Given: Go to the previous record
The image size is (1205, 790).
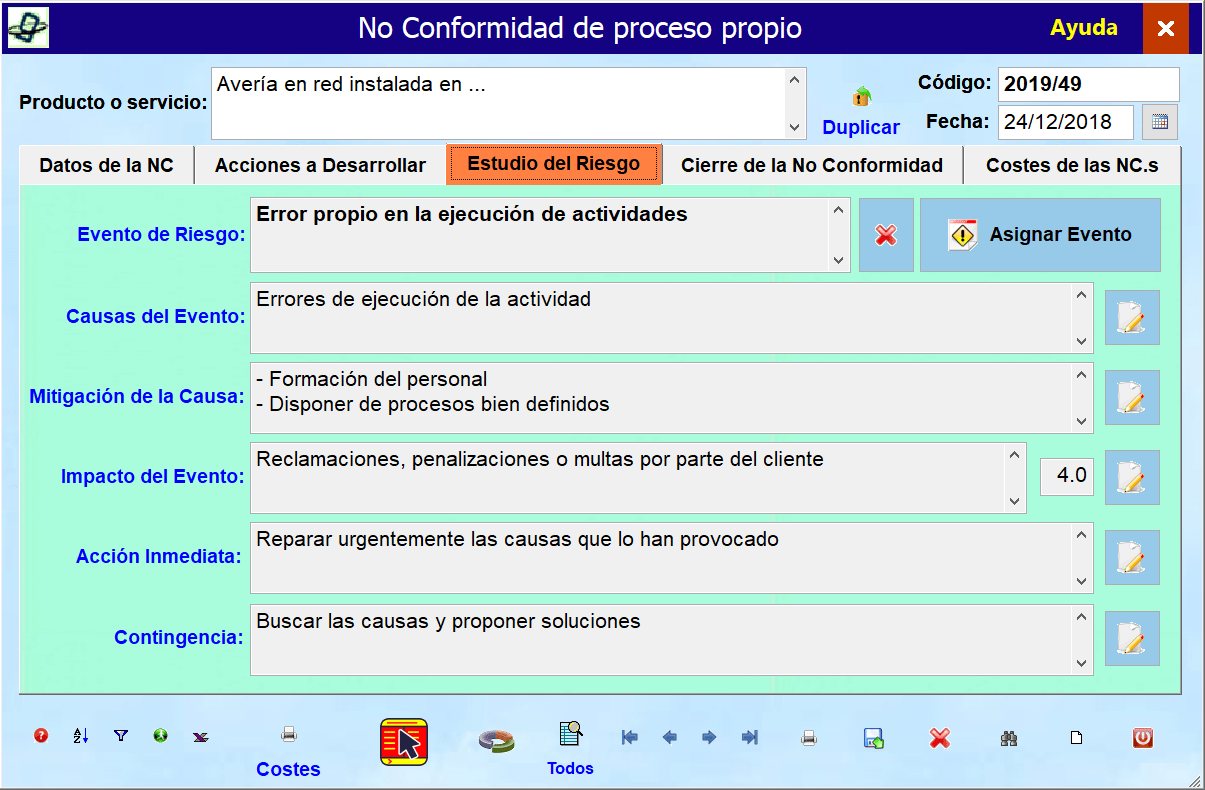Looking at the screenshot, I should click(670, 738).
